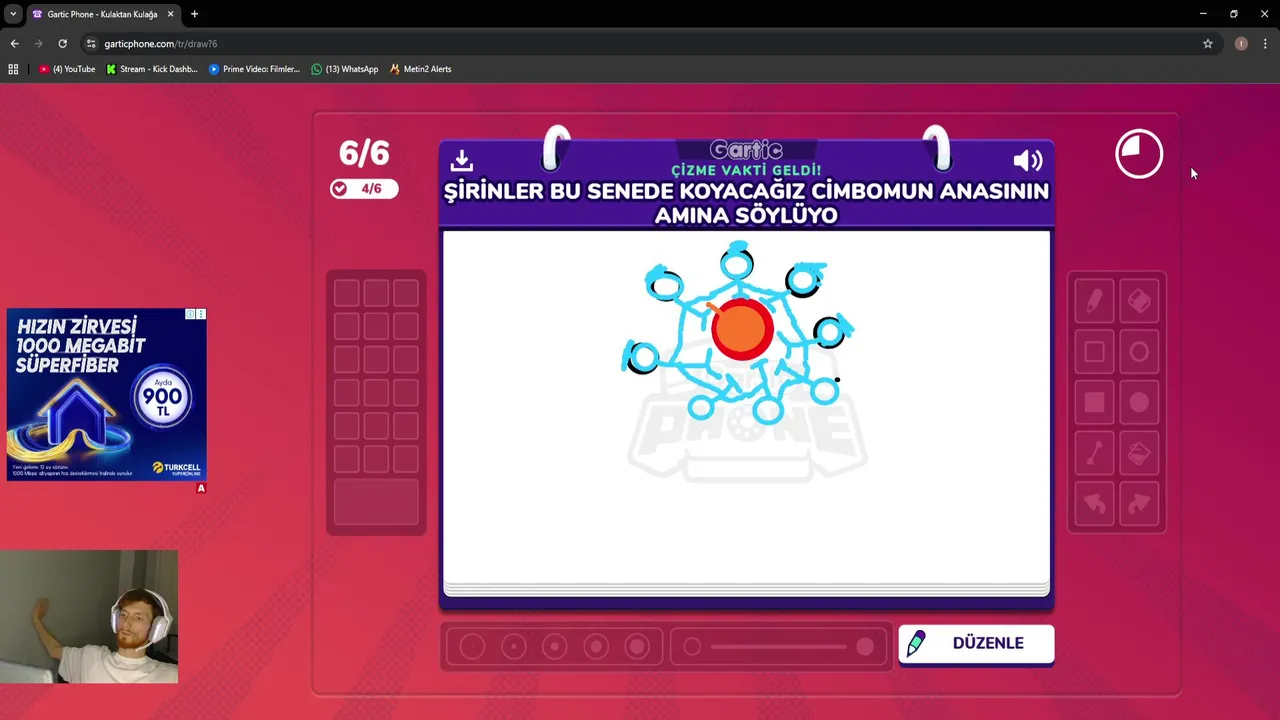Choose the largest brush size circle
Image resolution: width=1280 pixels, height=720 pixels.
click(x=637, y=647)
